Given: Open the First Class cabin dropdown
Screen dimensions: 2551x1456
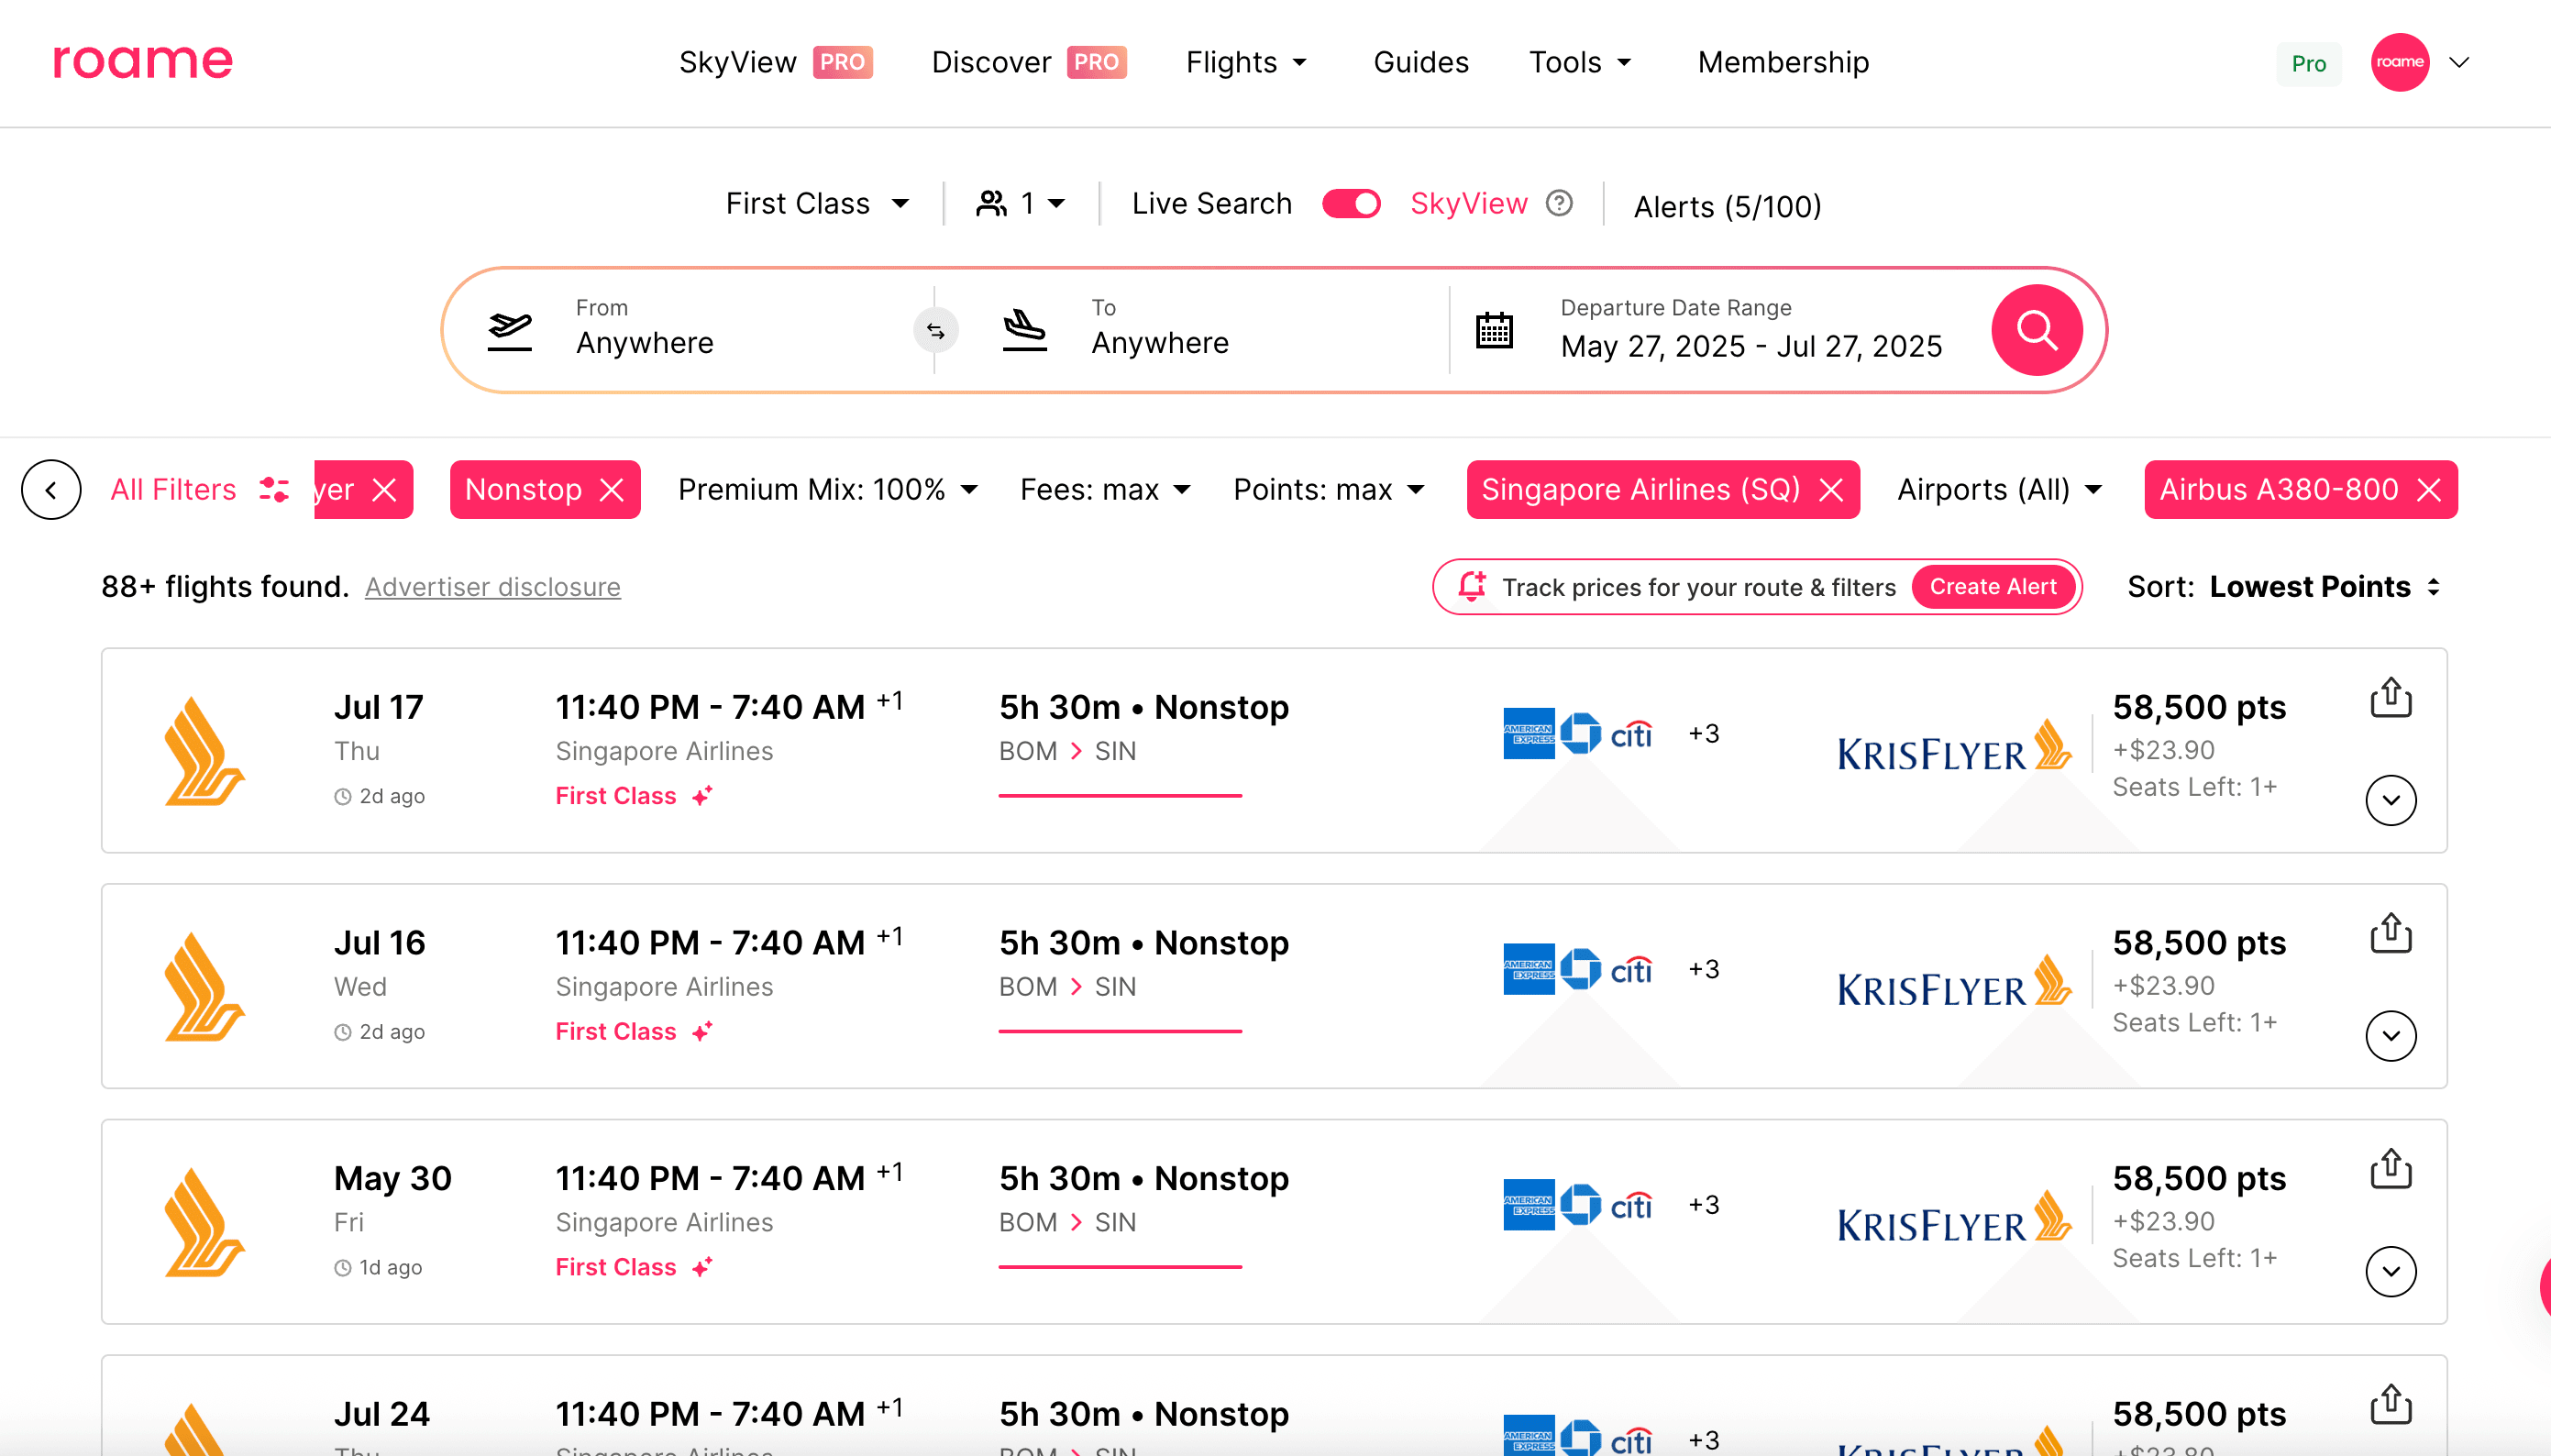Looking at the screenshot, I should [818, 203].
